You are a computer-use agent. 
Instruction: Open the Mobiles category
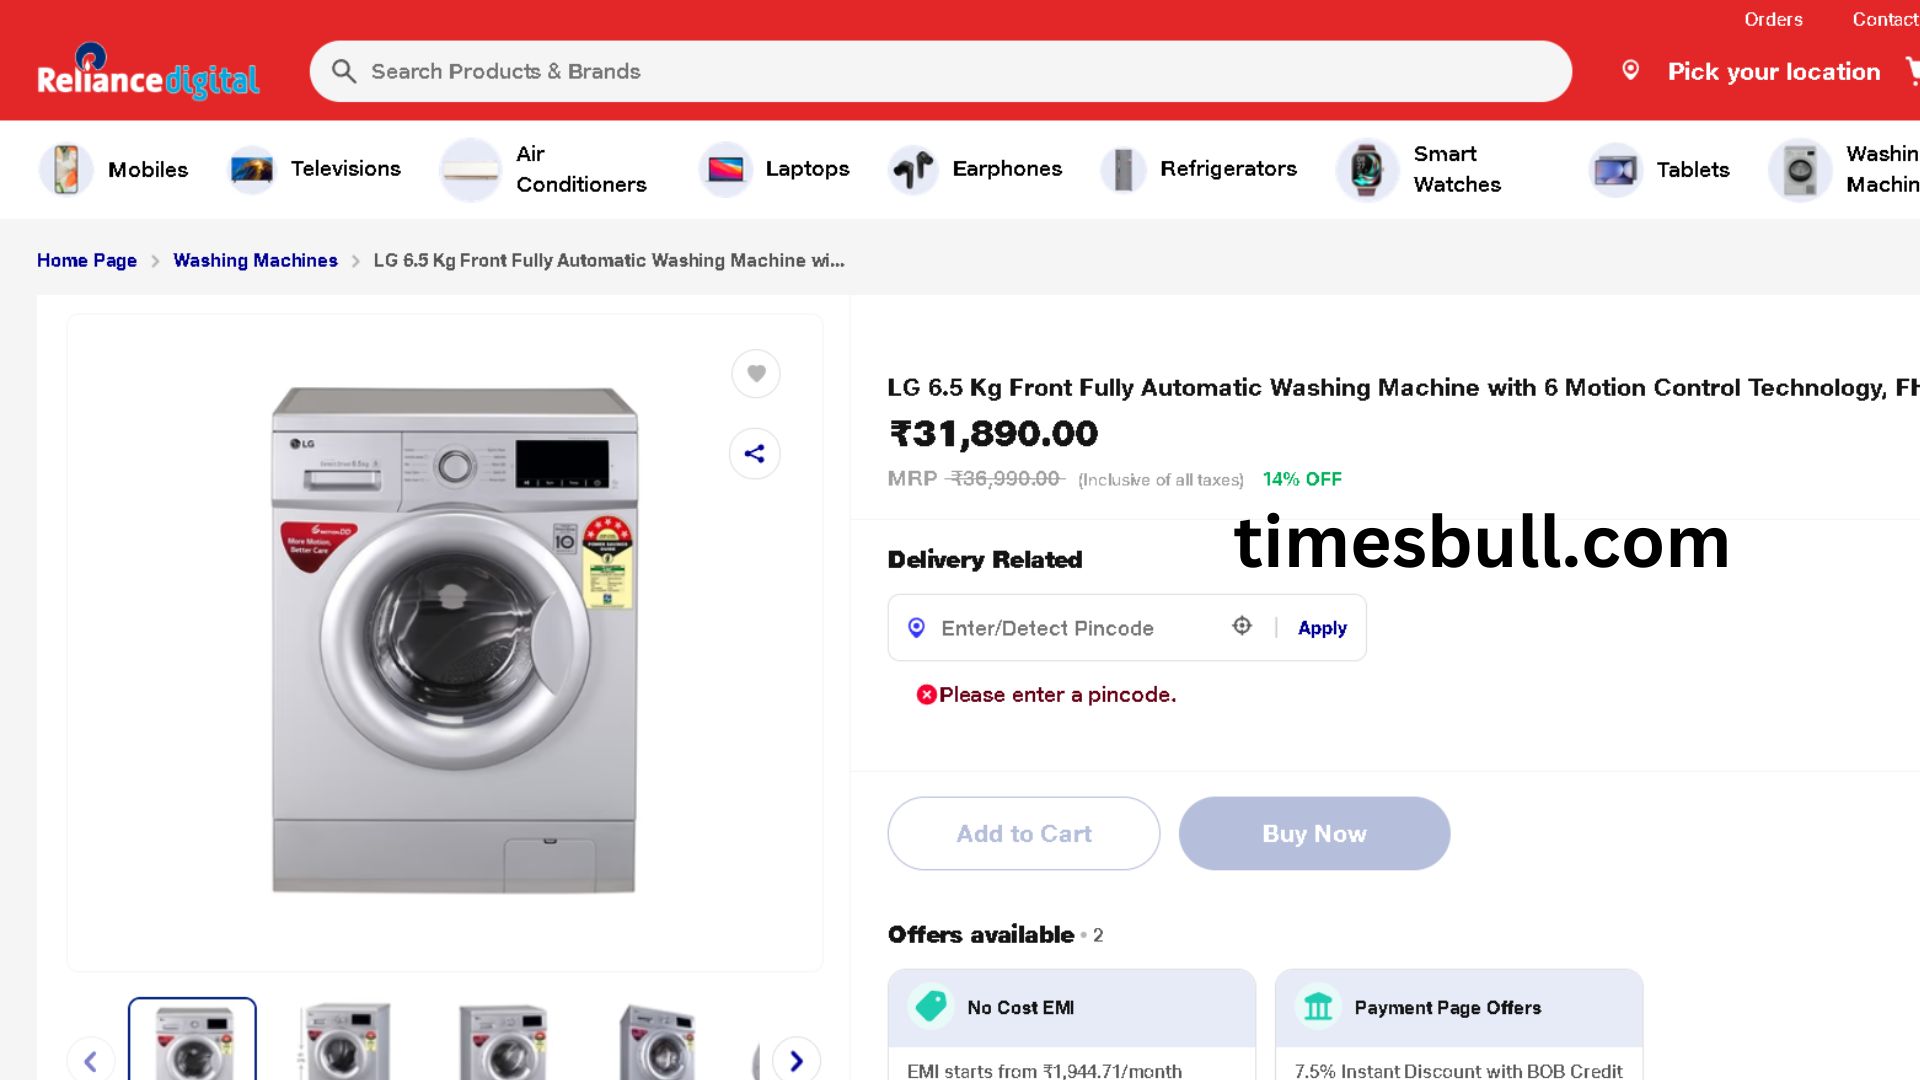click(114, 169)
